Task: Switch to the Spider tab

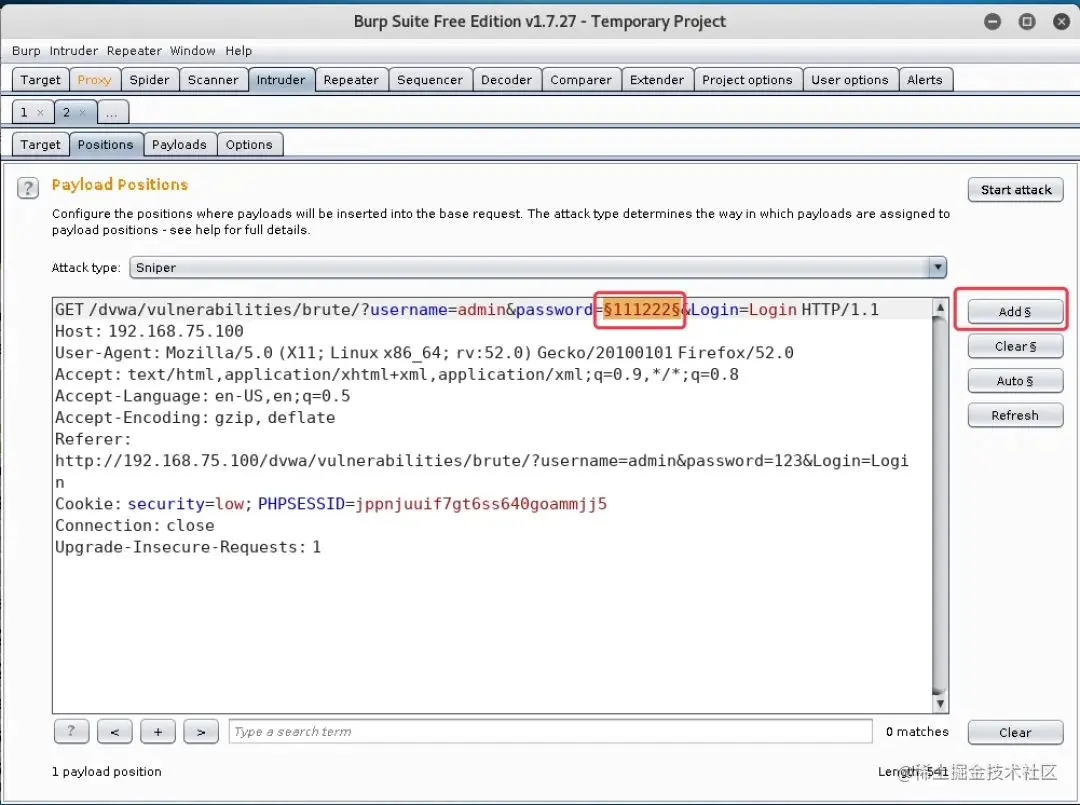Action: pyautogui.click(x=149, y=80)
